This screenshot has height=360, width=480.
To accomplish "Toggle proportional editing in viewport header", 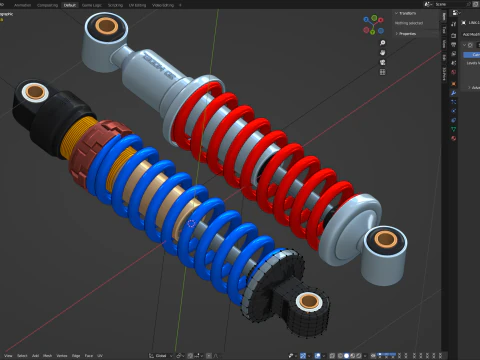I will 209,356.
